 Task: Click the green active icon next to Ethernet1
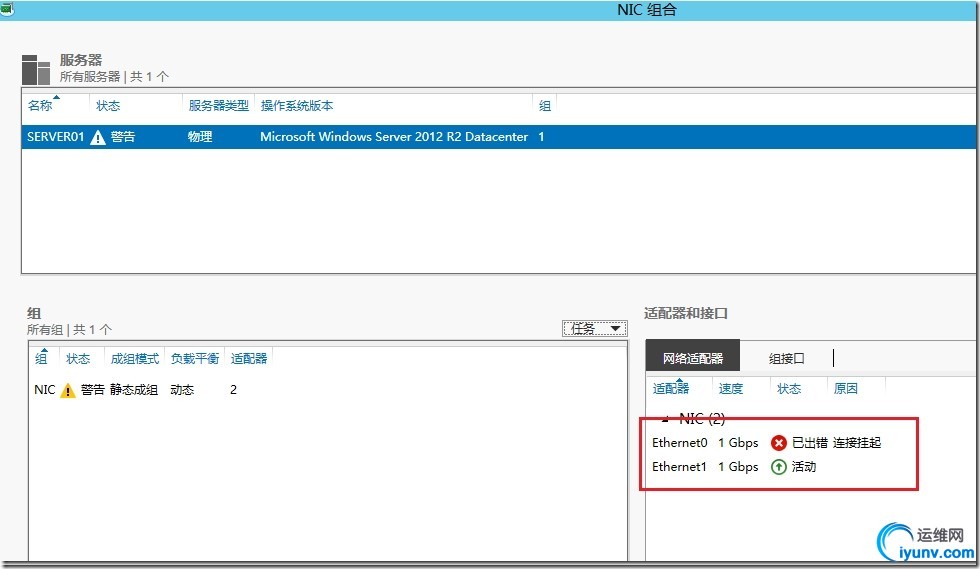pyautogui.click(x=779, y=467)
